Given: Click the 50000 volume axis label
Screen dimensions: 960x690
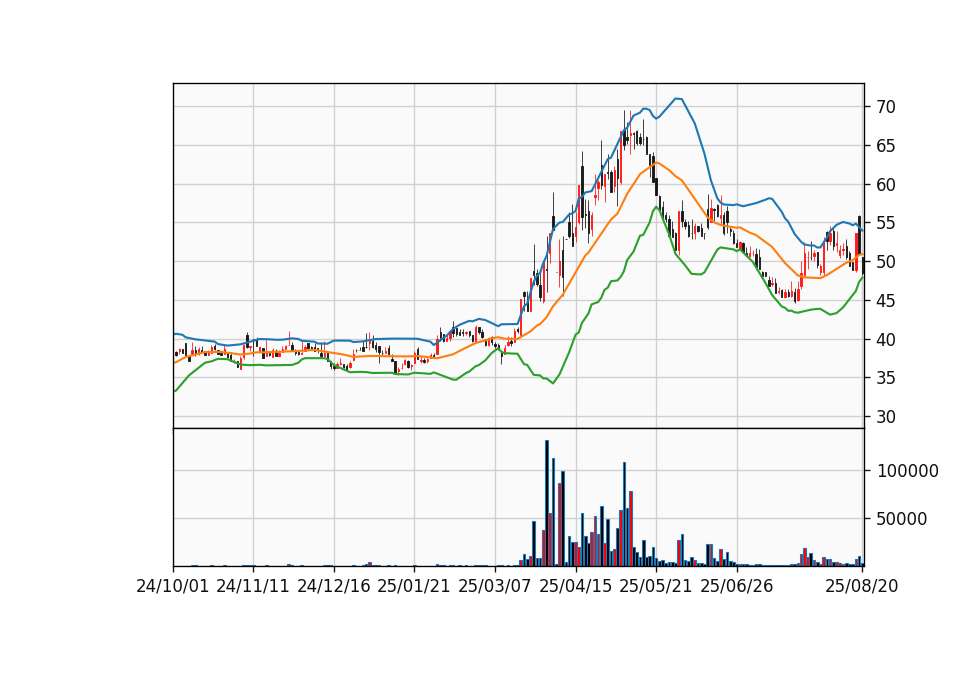Looking at the screenshot, I should point(902,519).
